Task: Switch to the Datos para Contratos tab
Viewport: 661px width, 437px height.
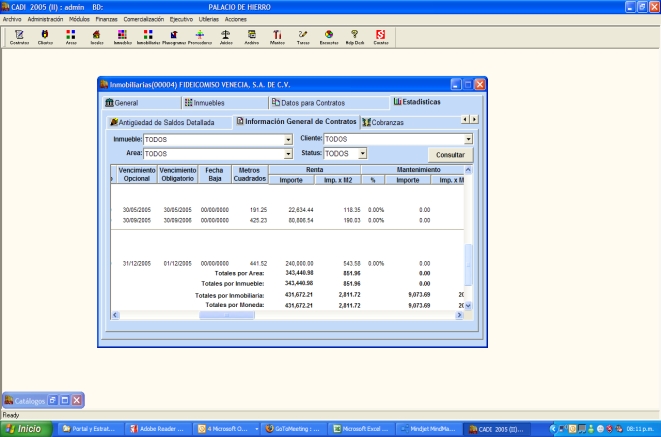Action: (310, 102)
